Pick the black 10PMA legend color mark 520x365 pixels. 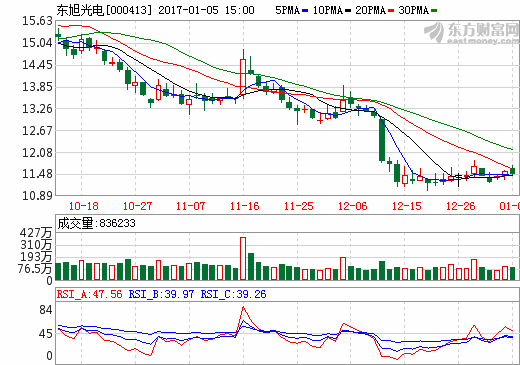click(x=348, y=11)
